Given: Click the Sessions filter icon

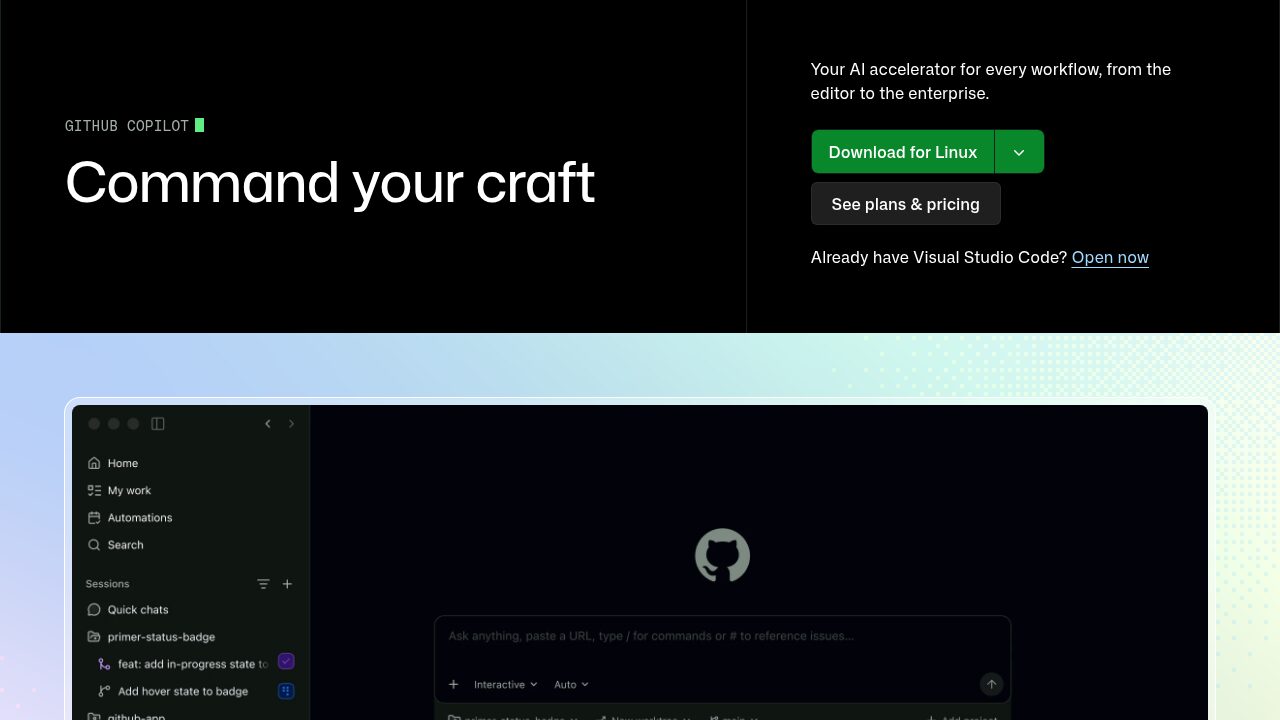Looking at the screenshot, I should 263,584.
